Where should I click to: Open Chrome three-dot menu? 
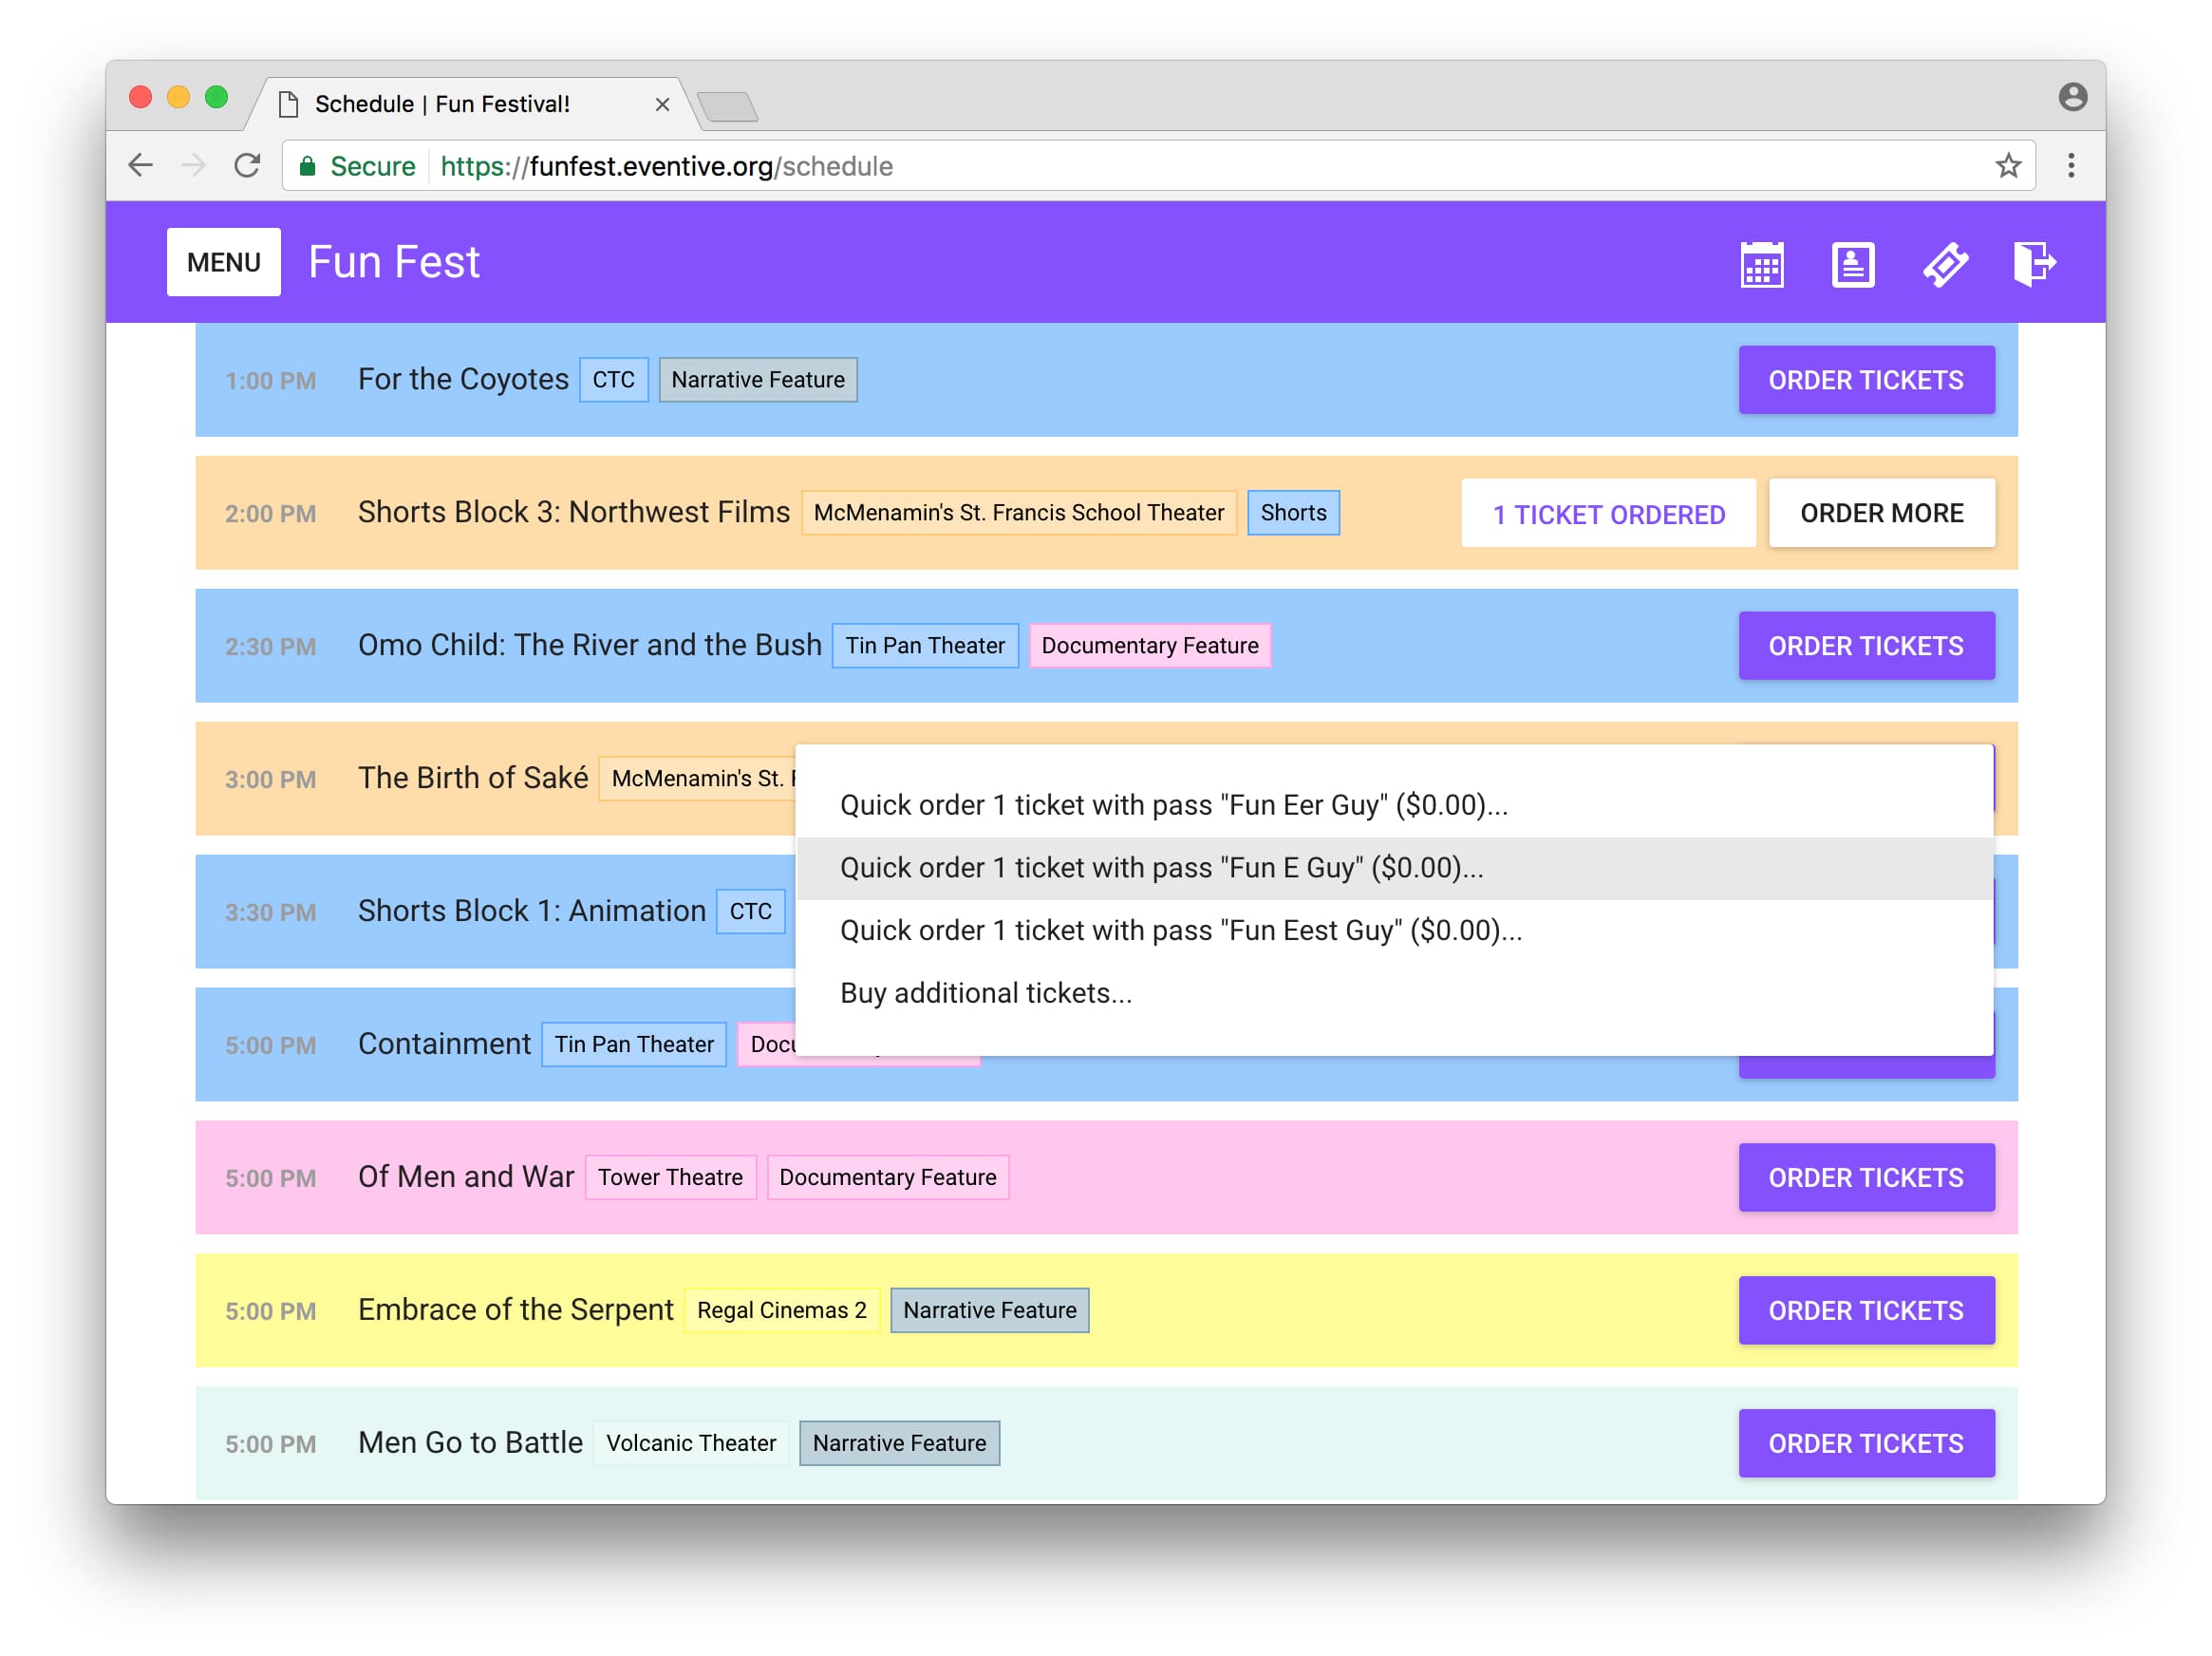(2071, 166)
